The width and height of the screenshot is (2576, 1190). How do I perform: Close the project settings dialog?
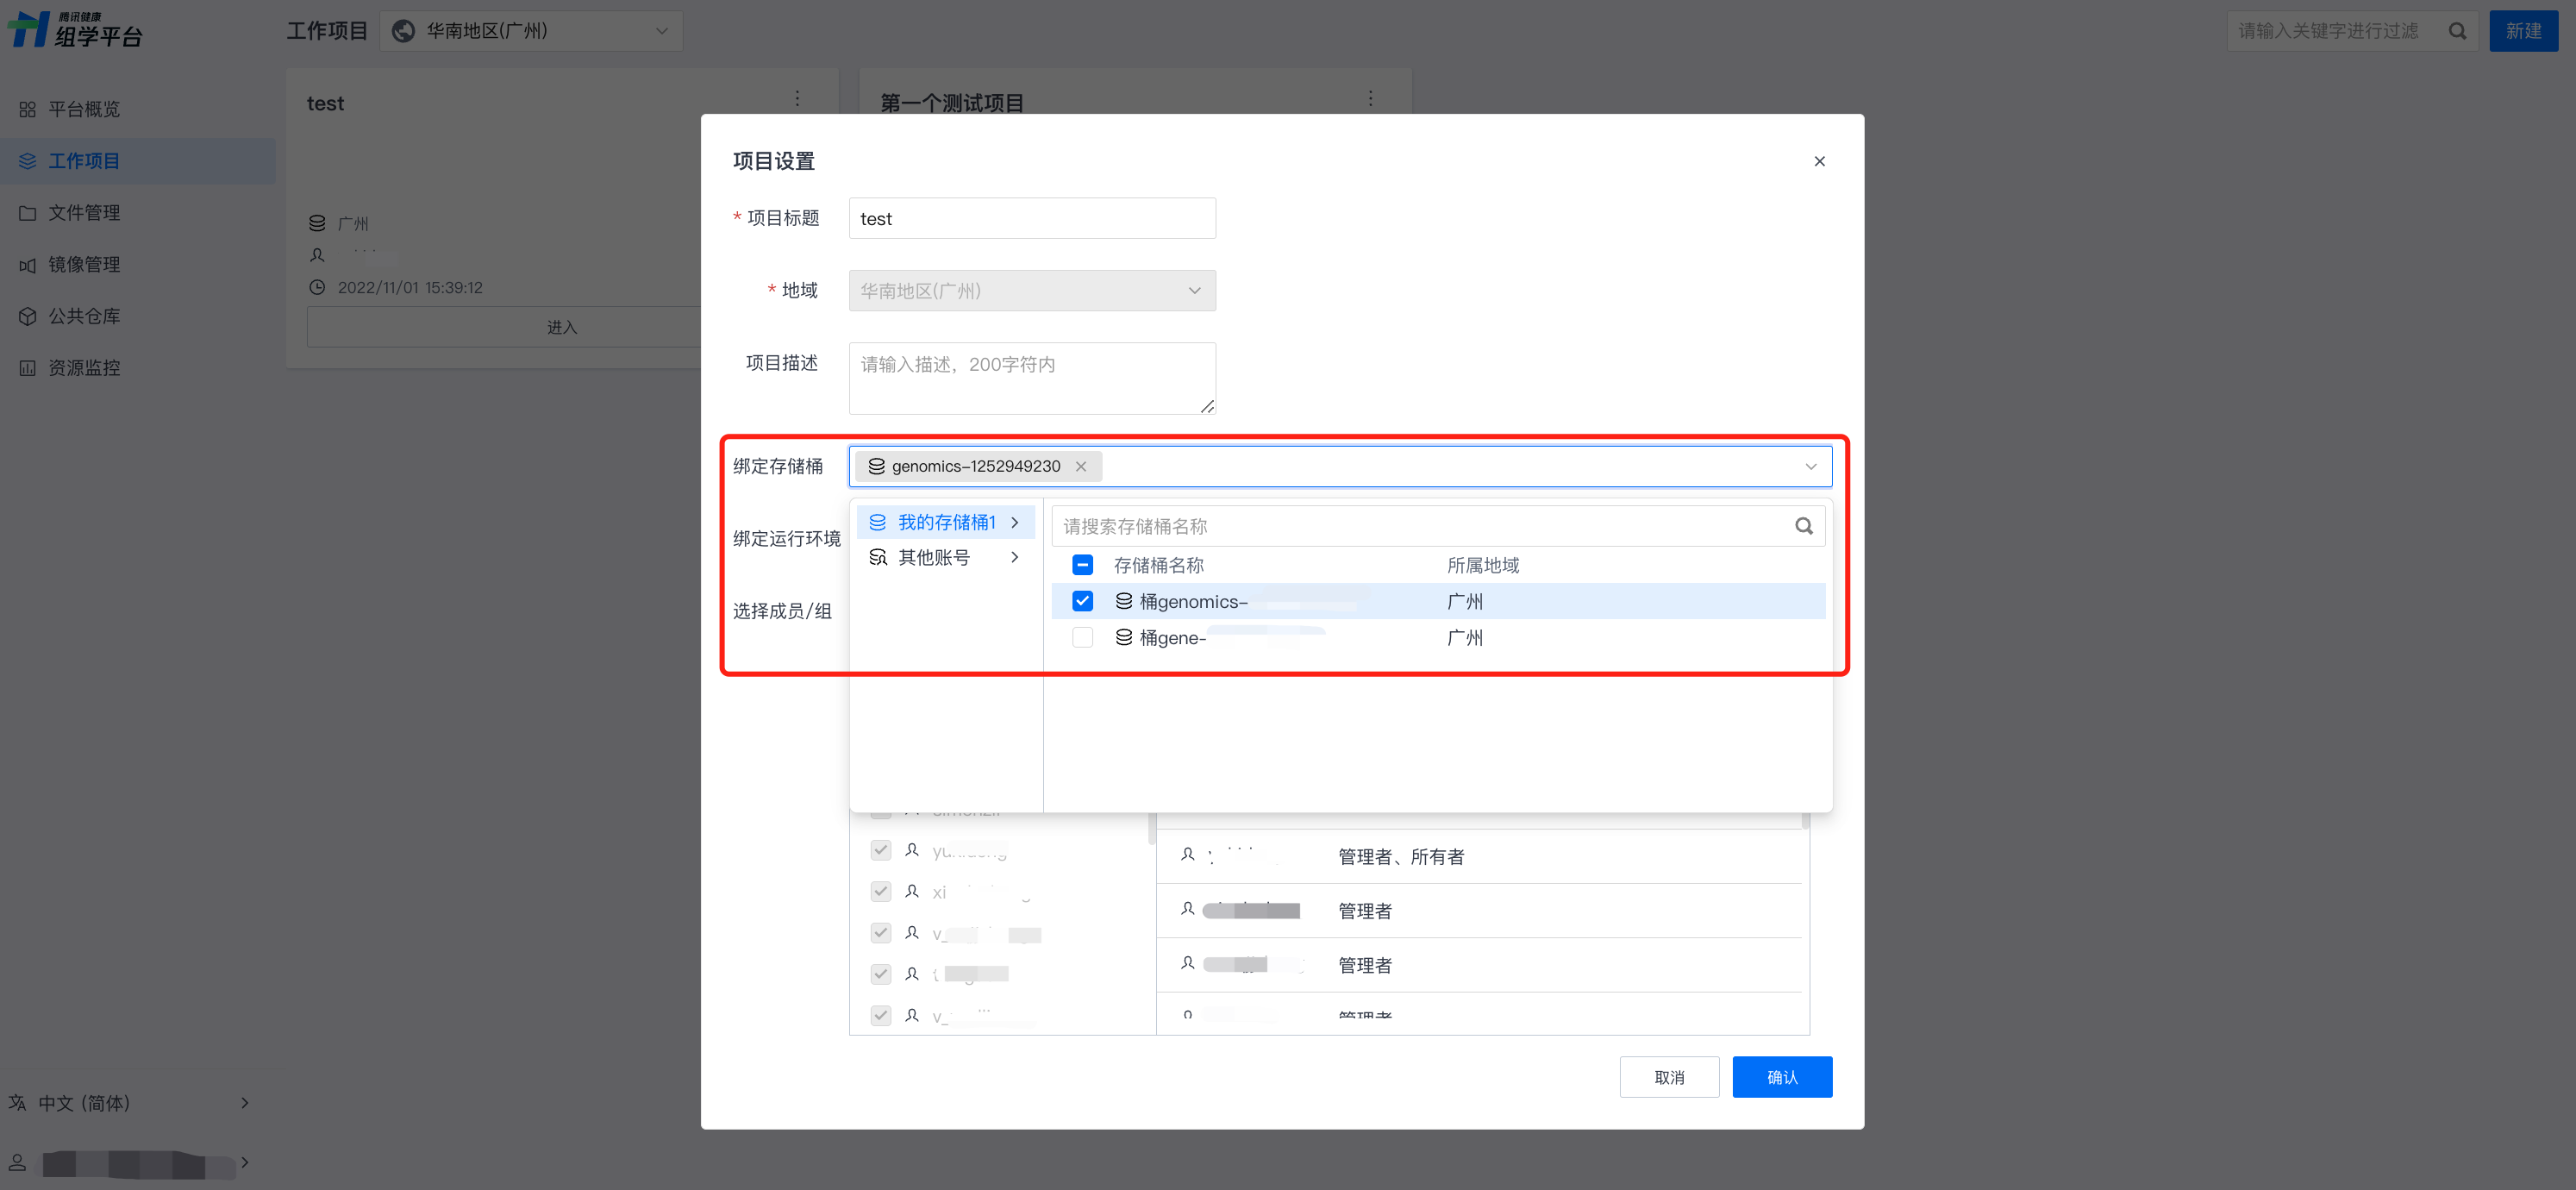[x=1819, y=161]
